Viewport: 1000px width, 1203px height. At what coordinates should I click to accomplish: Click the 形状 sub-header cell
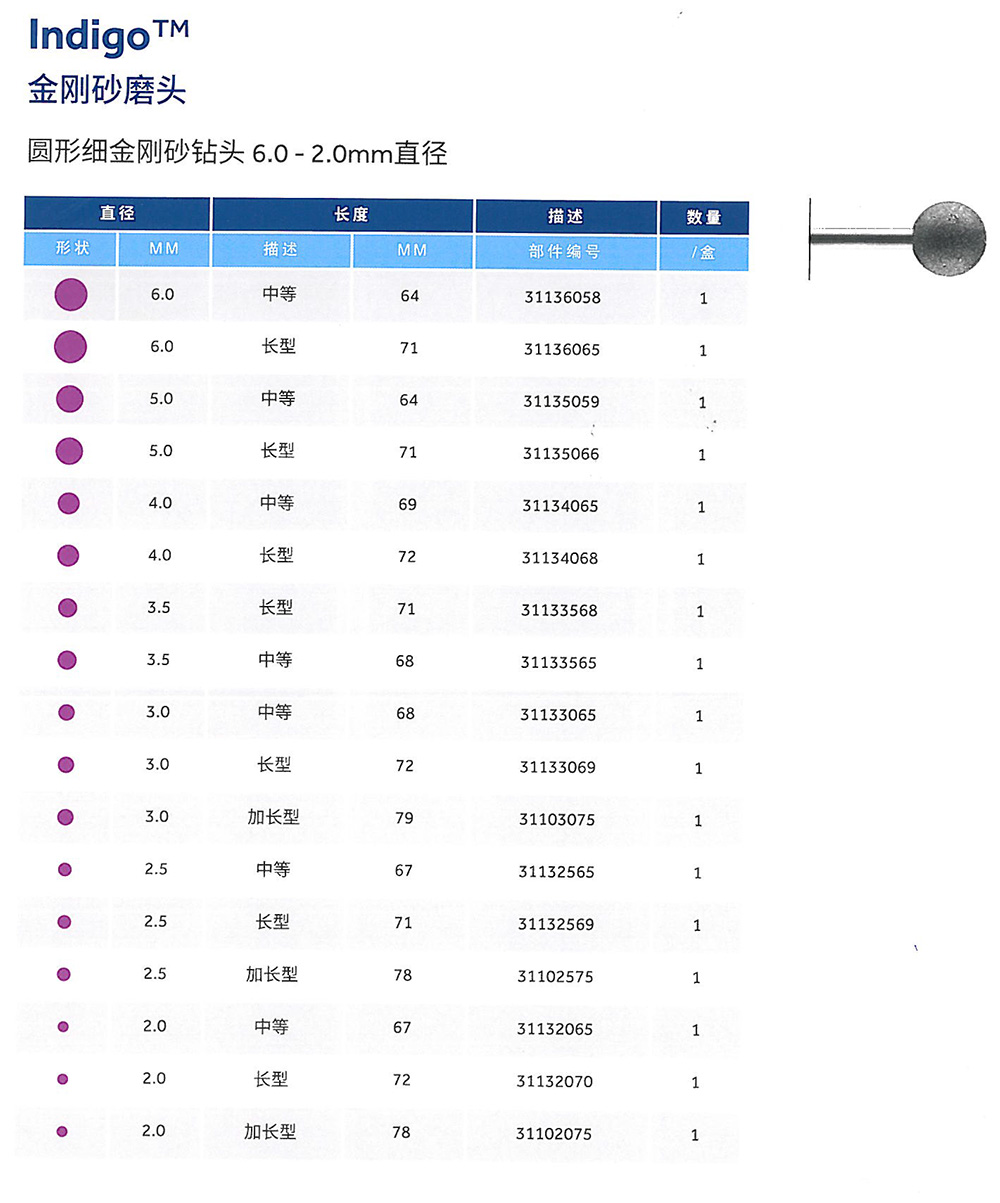point(70,249)
